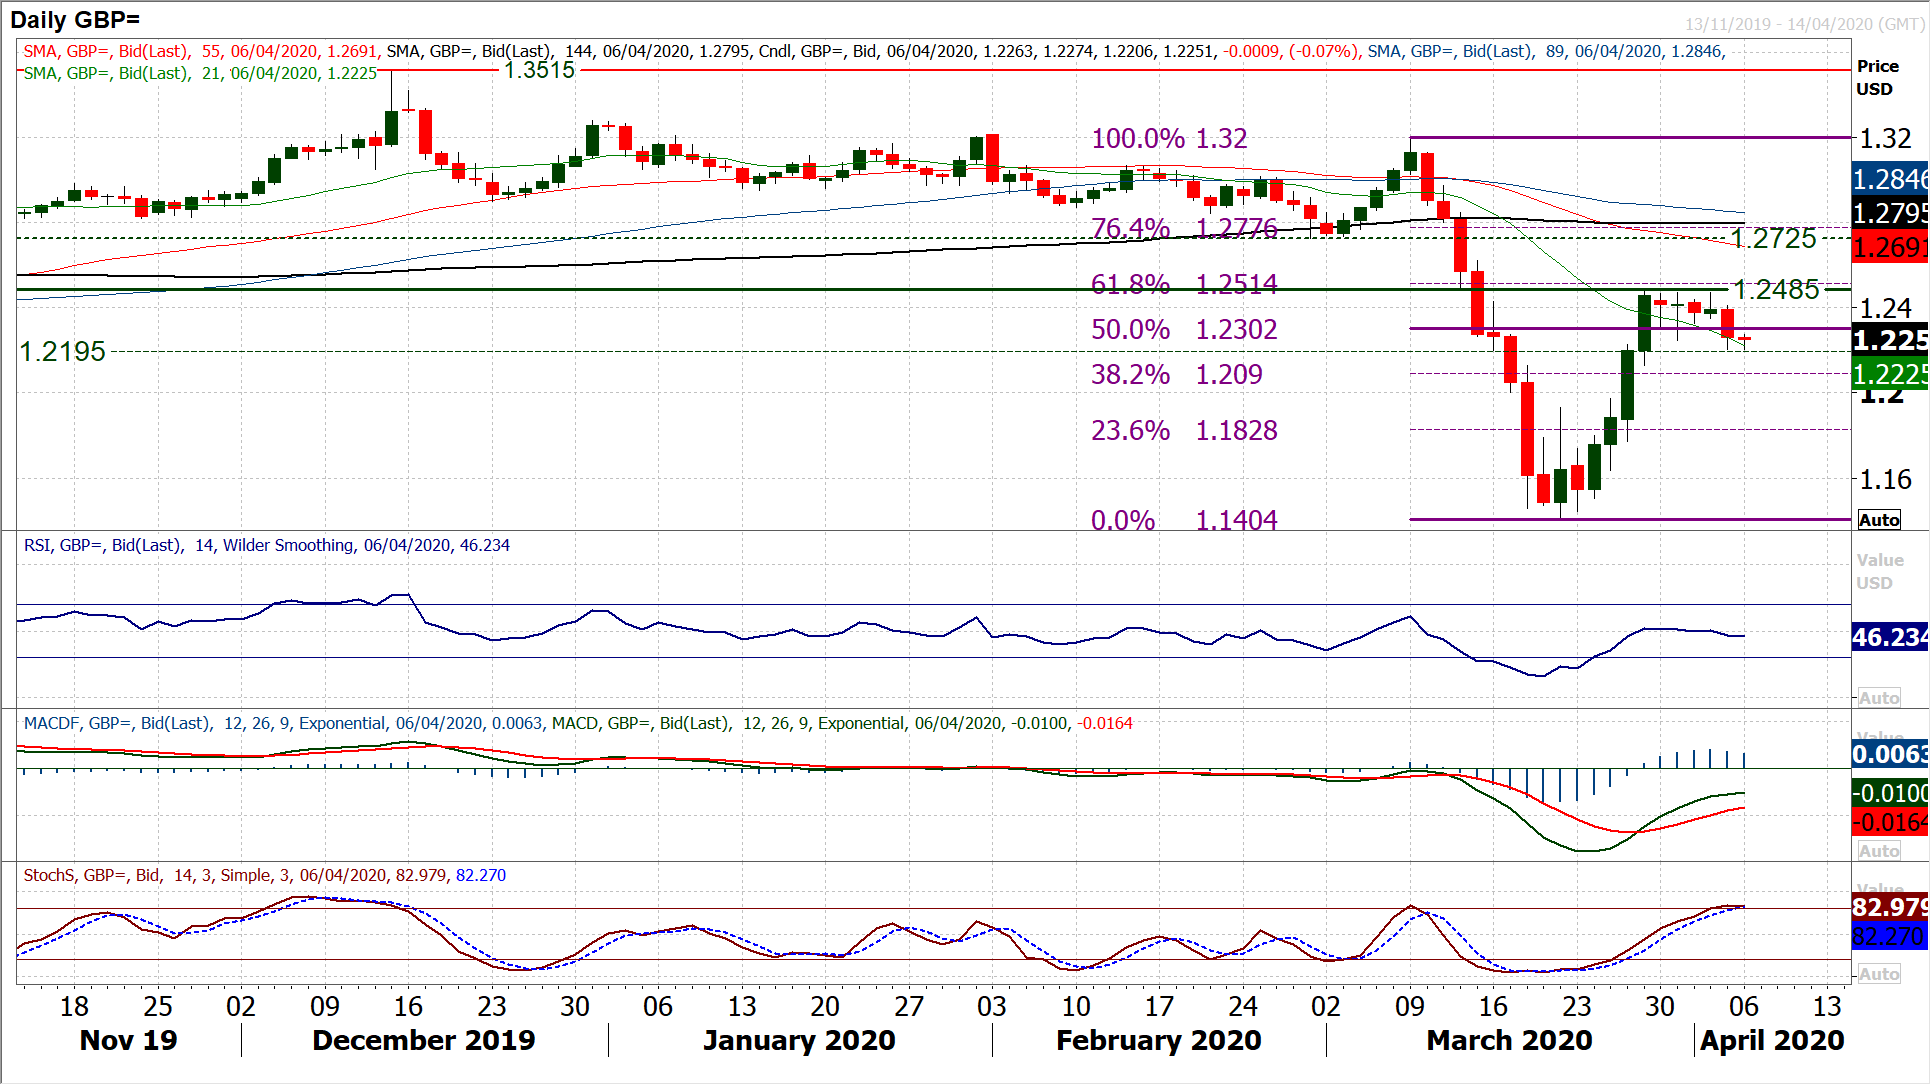
Task: Click the MACDF indicator legend text
Action: point(284,723)
